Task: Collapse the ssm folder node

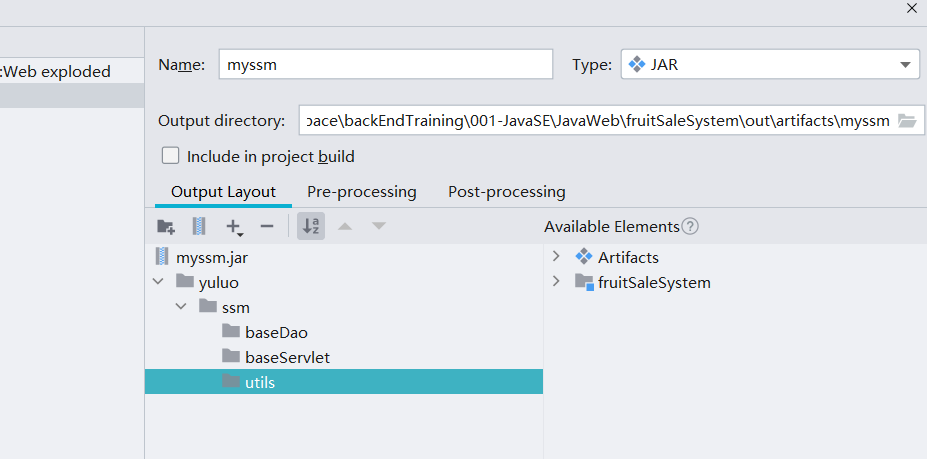Action: [x=181, y=307]
